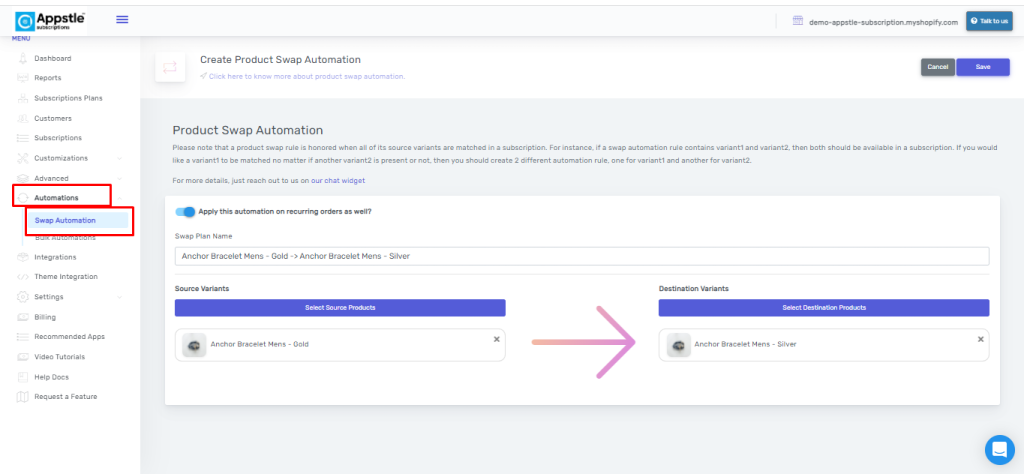The image size is (1024, 474).
Task: Click the Reports sidebar icon
Action: pyautogui.click(x=23, y=78)
